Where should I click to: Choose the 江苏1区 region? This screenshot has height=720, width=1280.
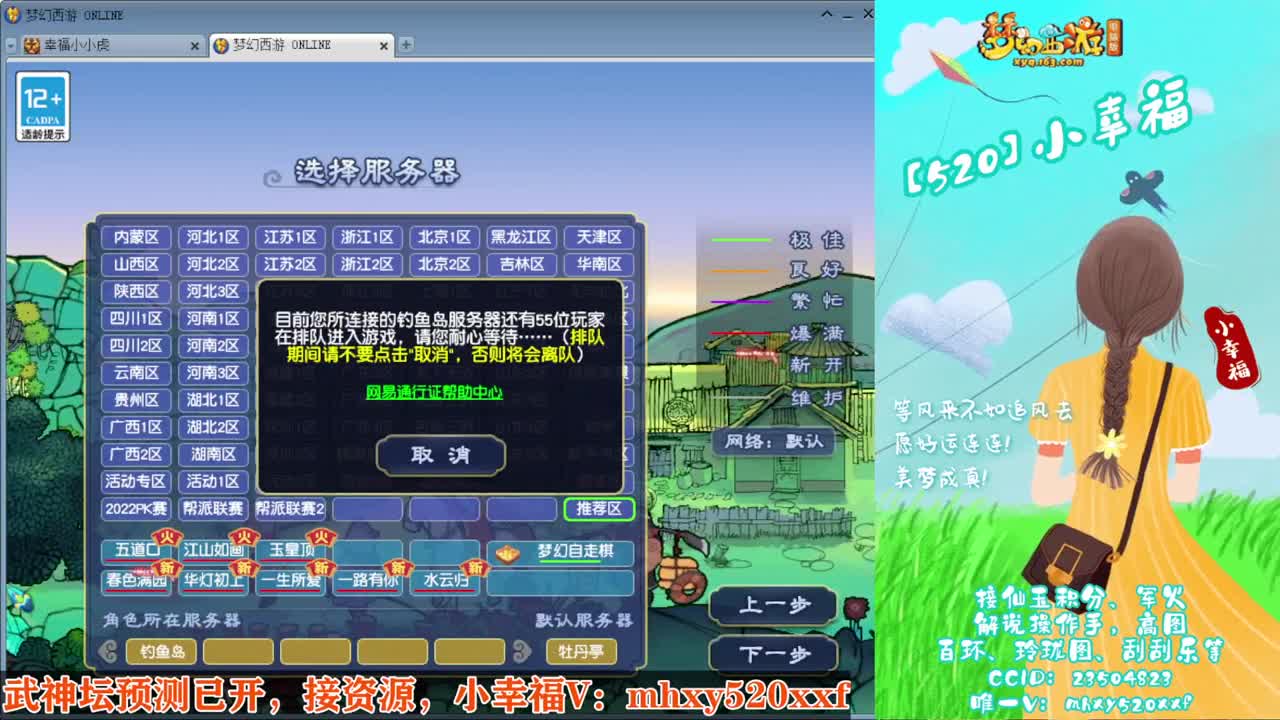coord(290,237)
